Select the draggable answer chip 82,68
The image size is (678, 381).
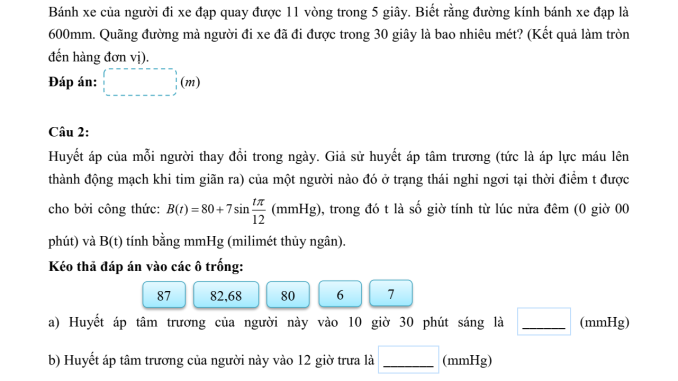(x=226, y=295)
